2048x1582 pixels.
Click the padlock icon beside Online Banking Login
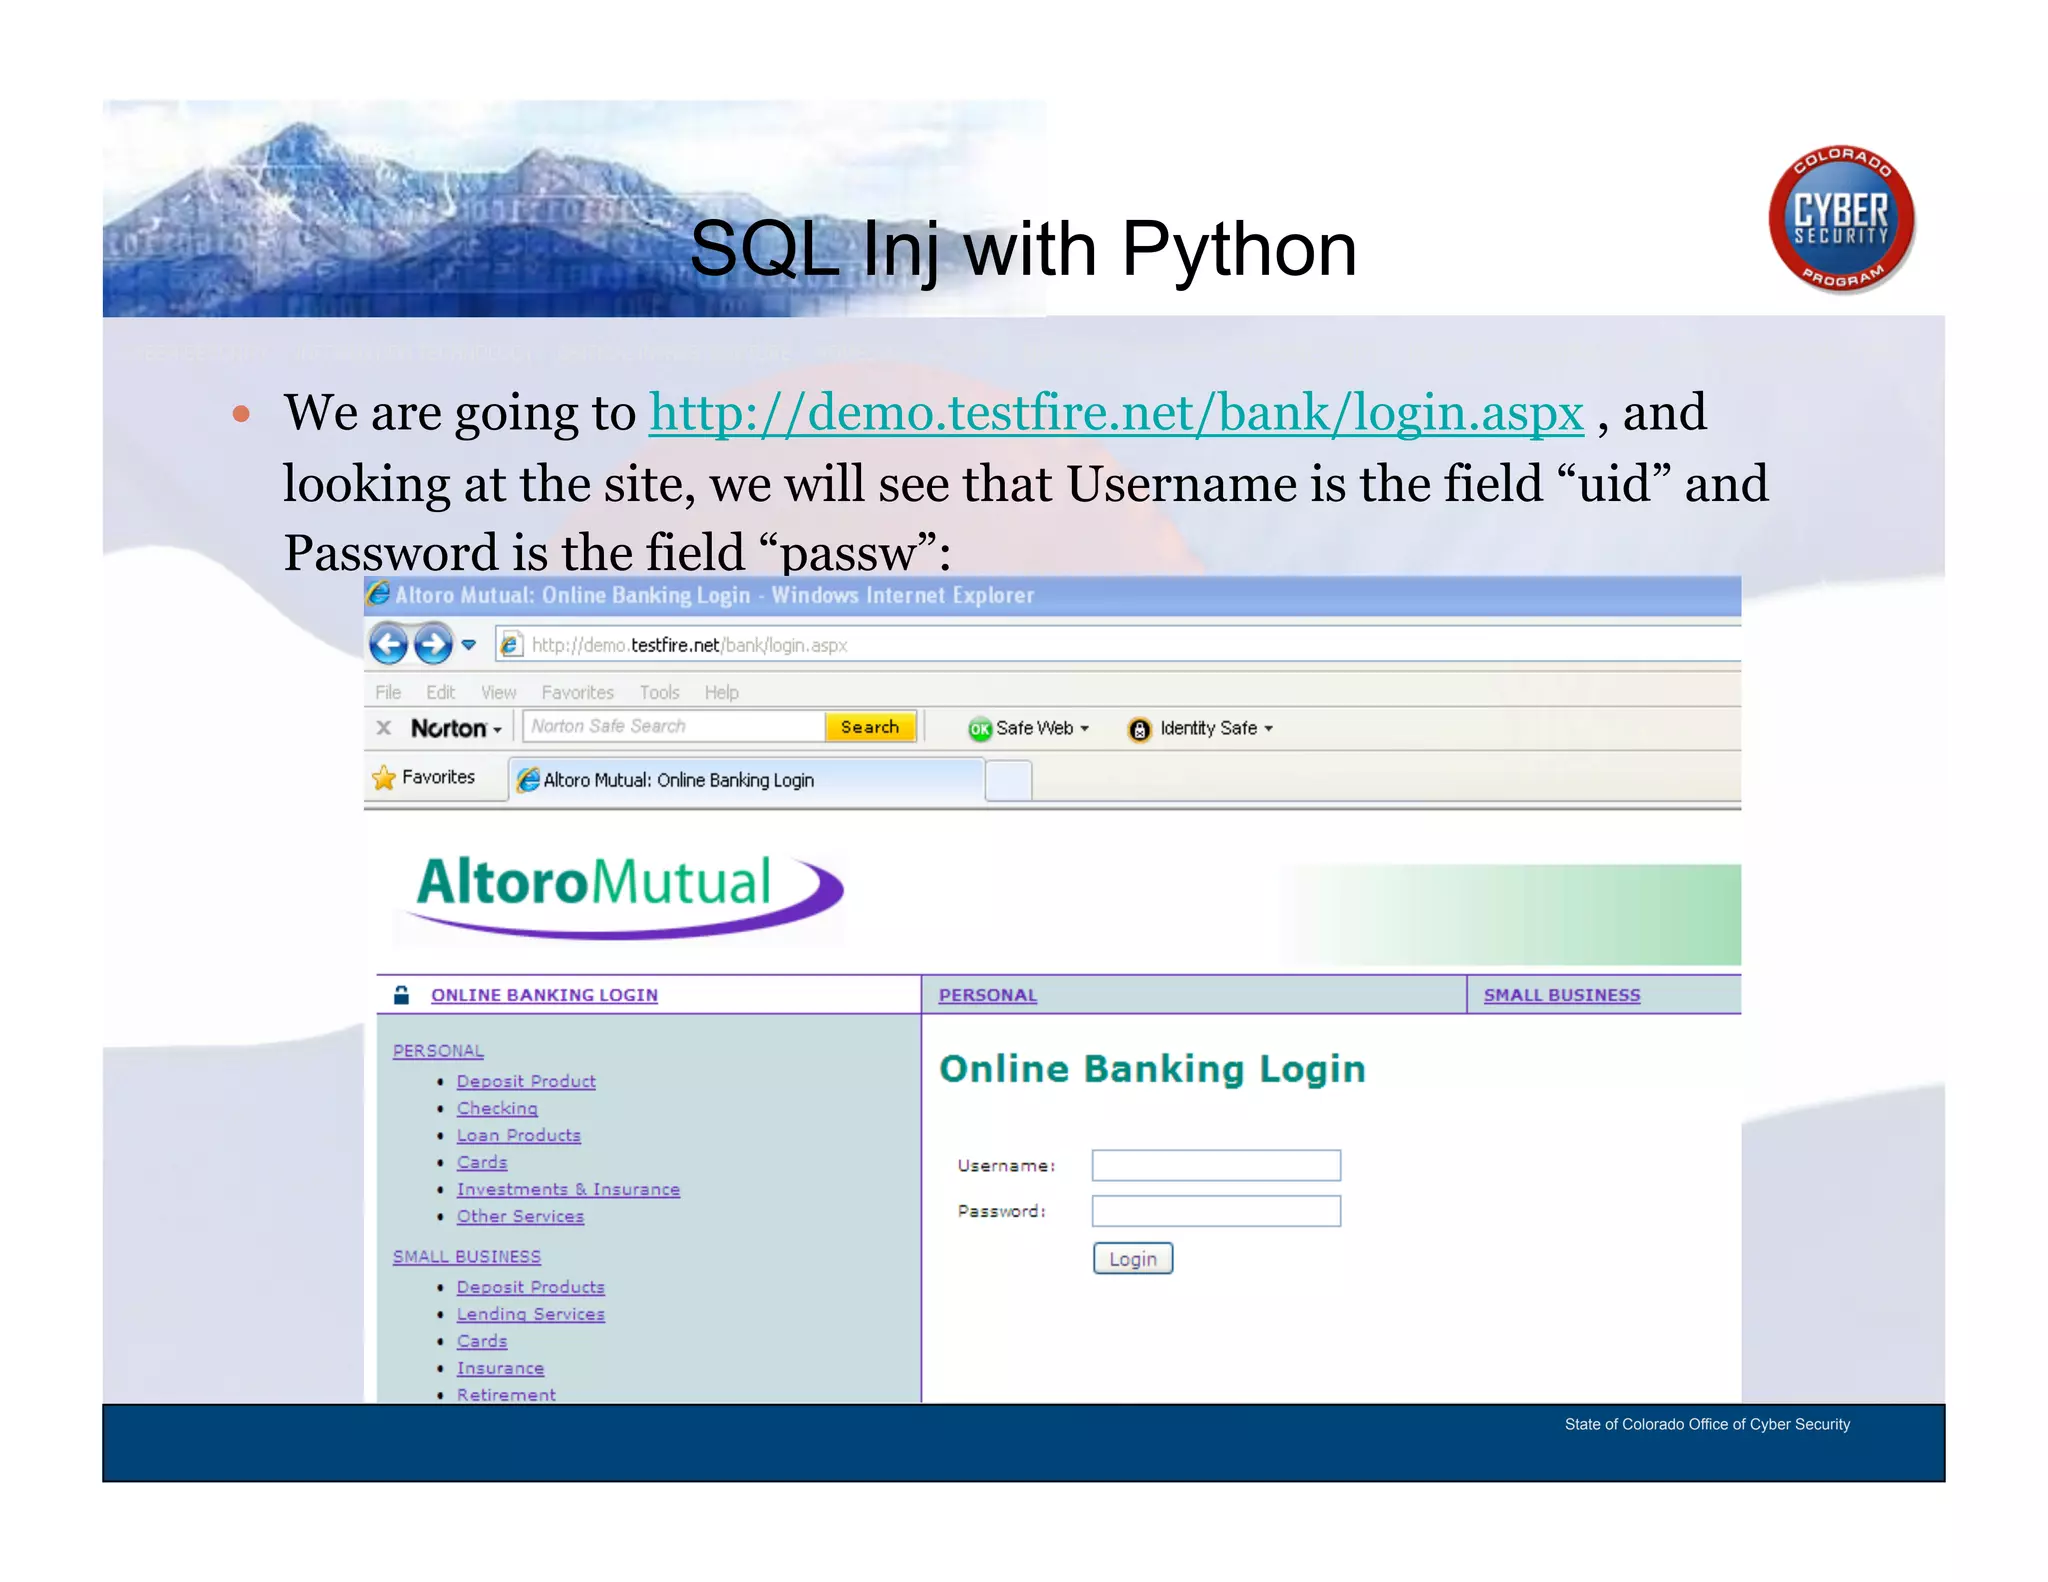pos(401,994)
